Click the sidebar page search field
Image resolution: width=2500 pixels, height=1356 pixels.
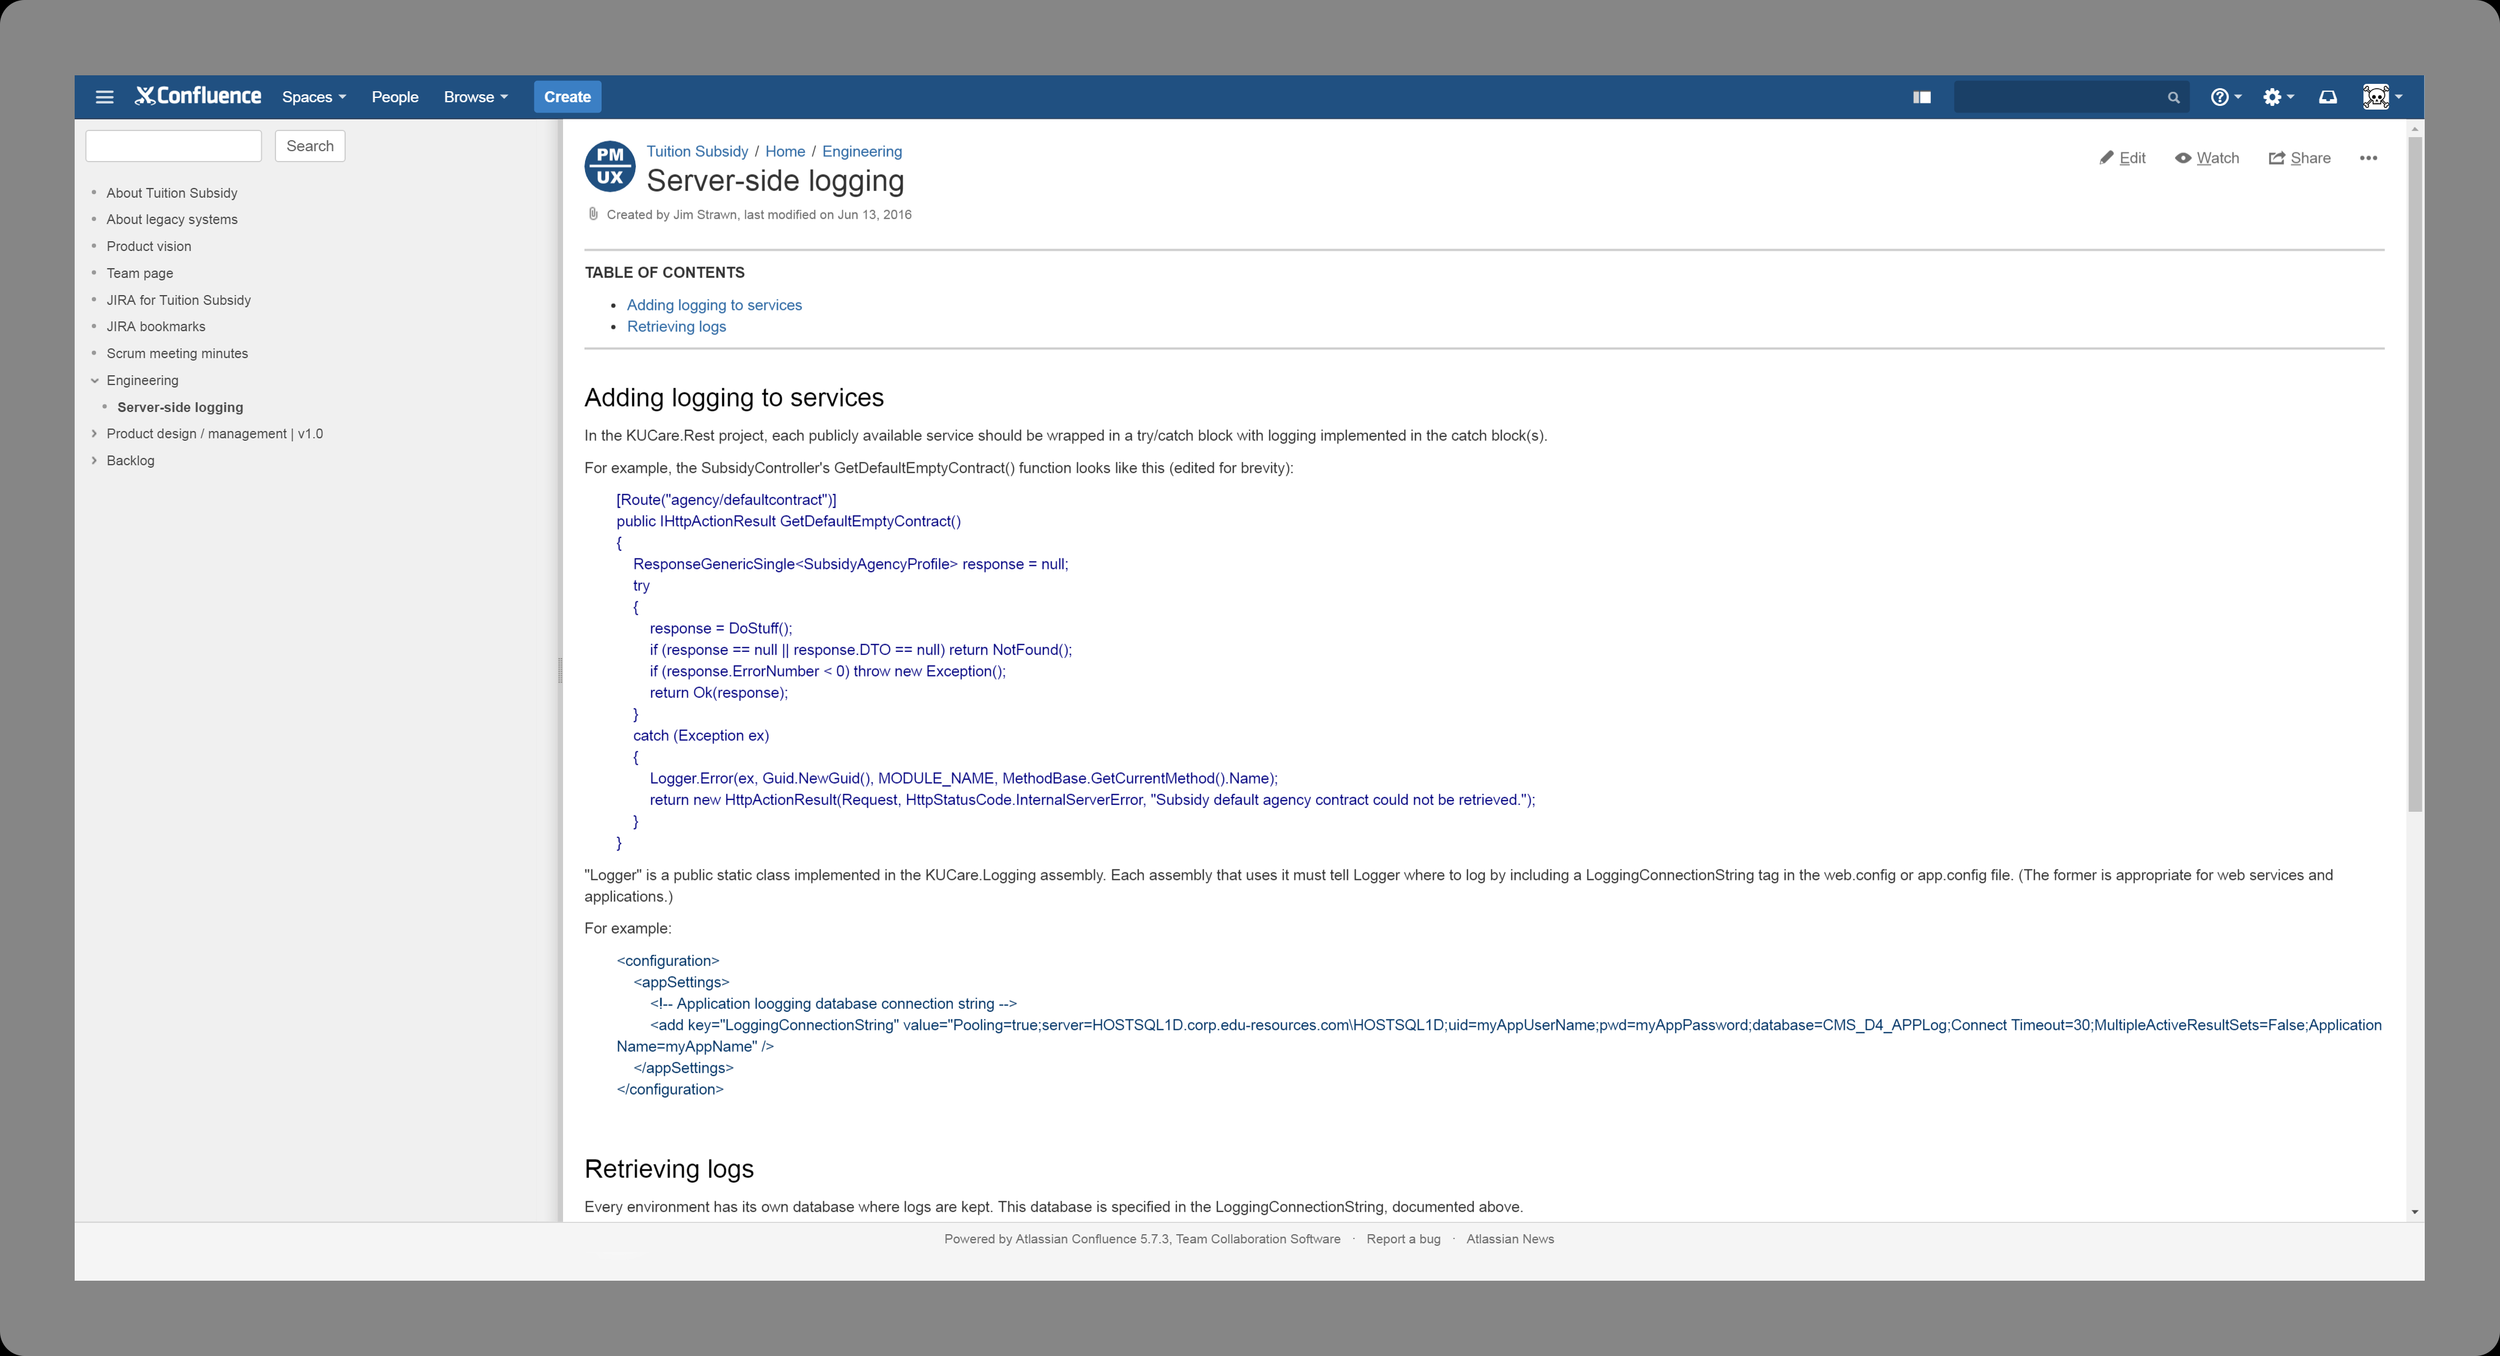[173, 146]
